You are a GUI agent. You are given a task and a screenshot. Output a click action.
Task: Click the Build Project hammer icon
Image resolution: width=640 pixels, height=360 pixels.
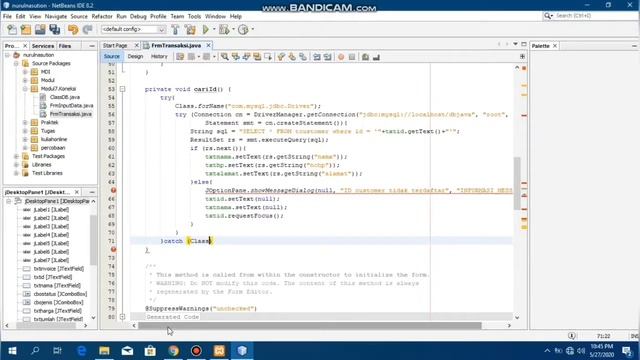[175, 29]
